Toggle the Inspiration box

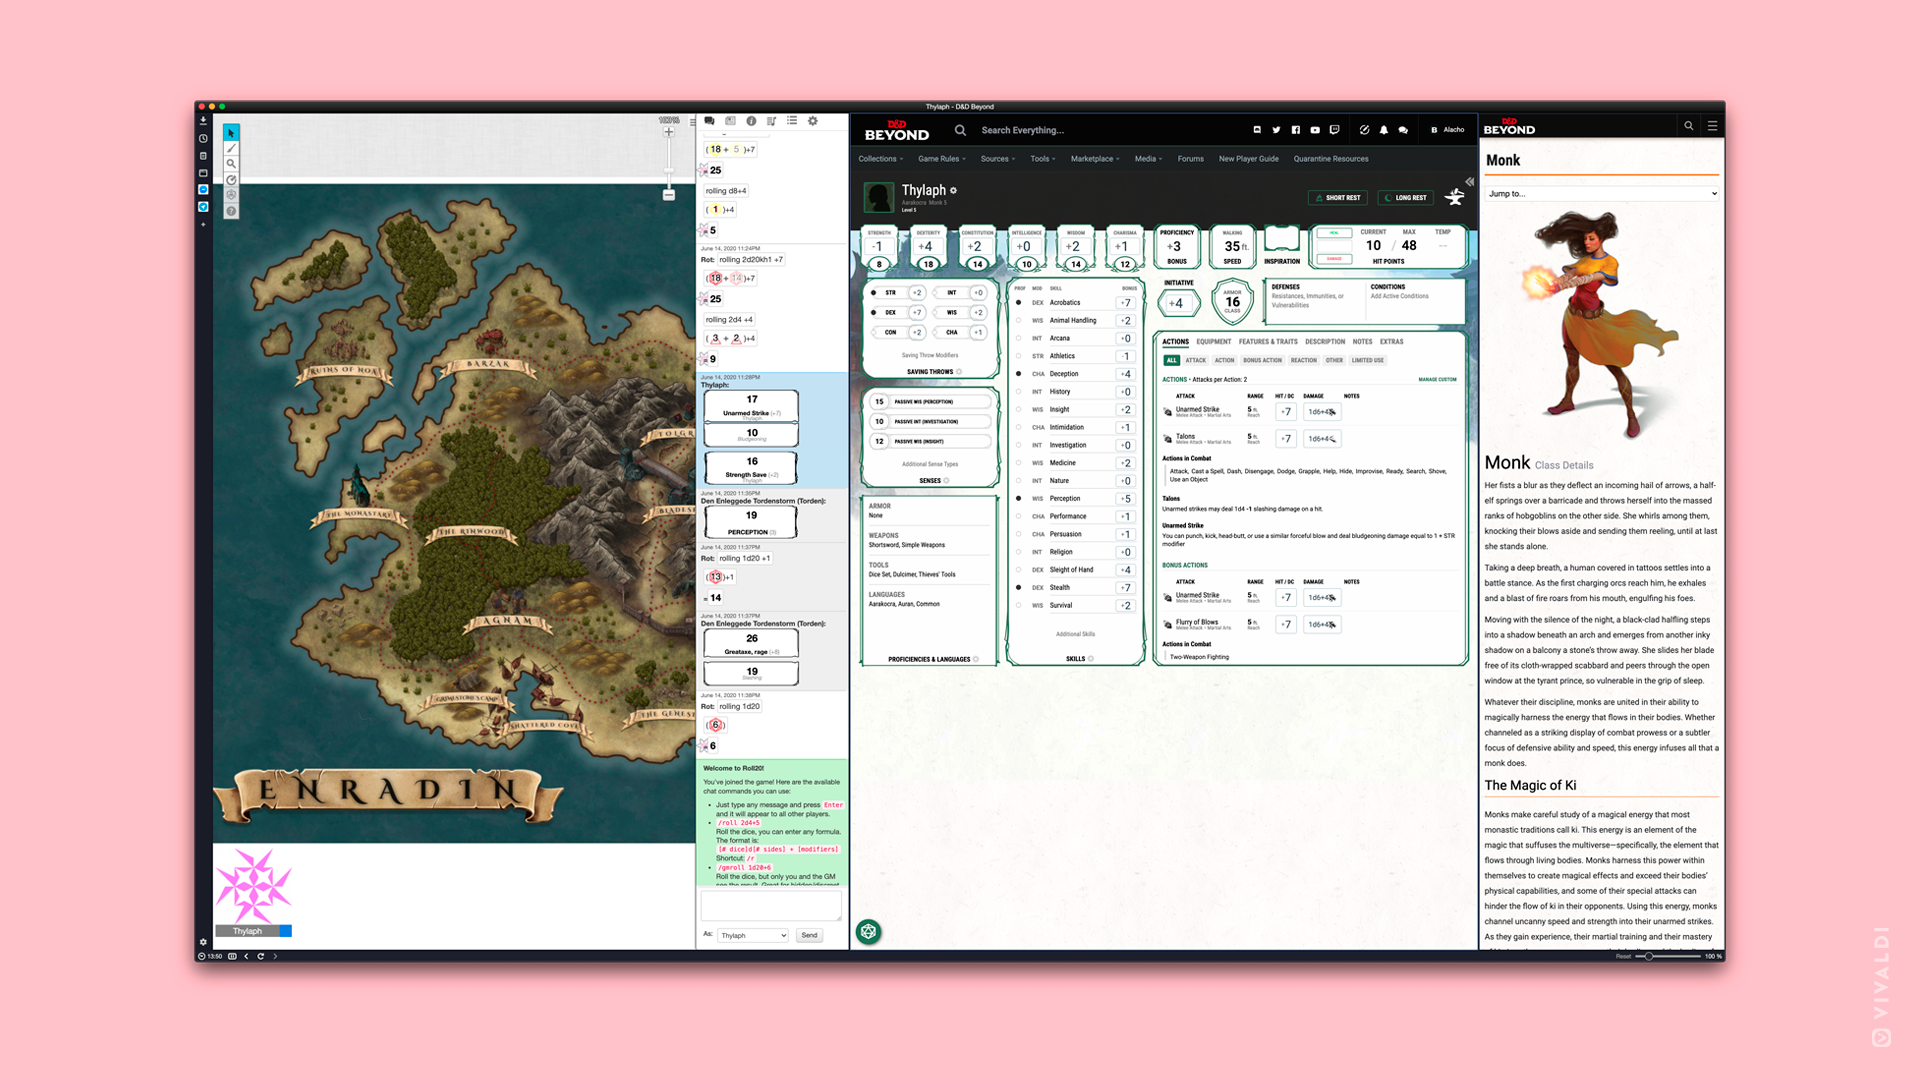[x=1282, y=240]
